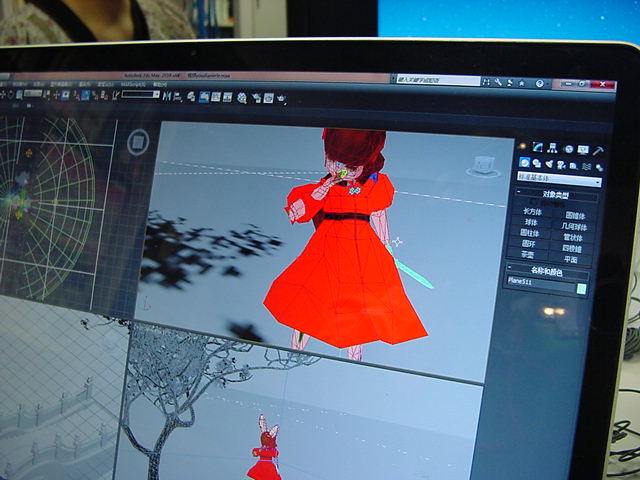Image resolution: width=640 pixels, height=480 pixels.
Task: Open the Rendered Frame Window
Action: pyautogui.click(x=268, y=98)
